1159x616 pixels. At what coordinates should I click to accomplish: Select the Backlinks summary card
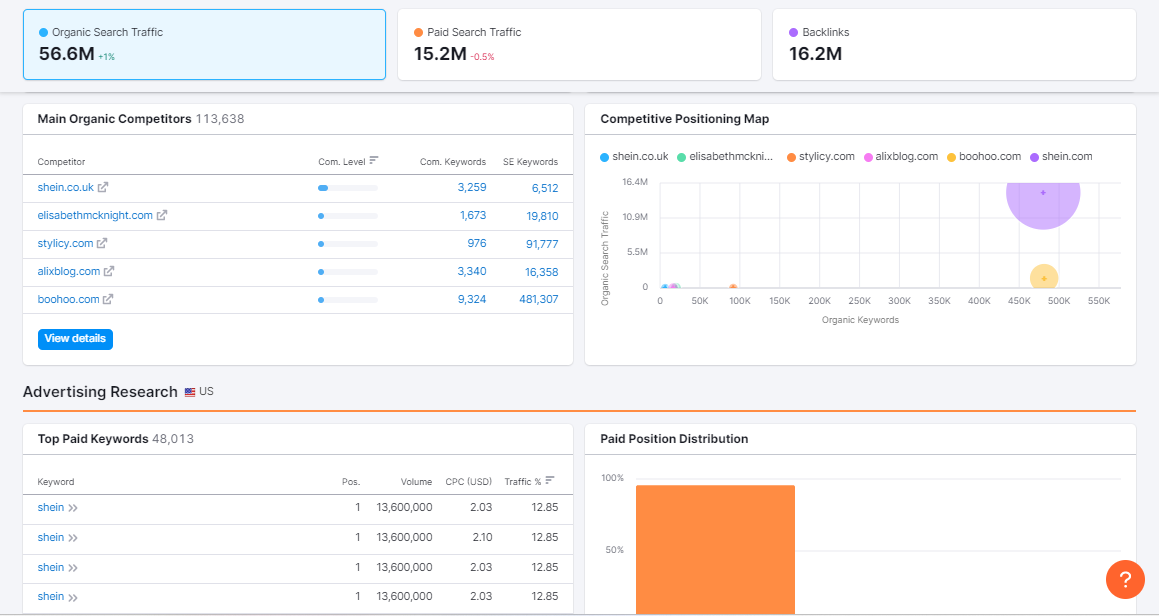coord(954,45)
